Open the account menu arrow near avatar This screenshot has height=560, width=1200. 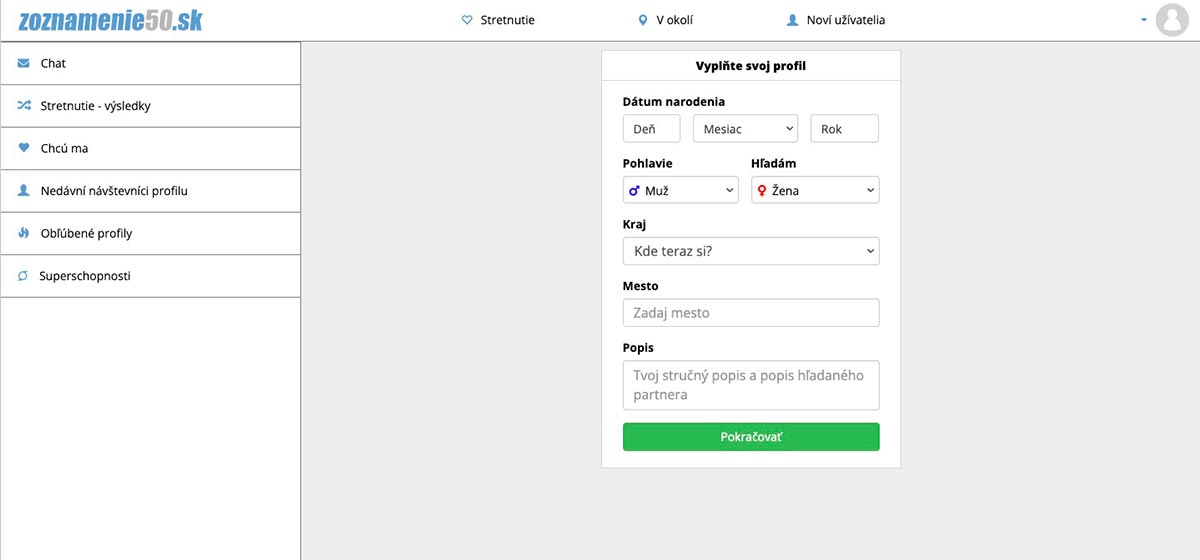(1143, 20)
